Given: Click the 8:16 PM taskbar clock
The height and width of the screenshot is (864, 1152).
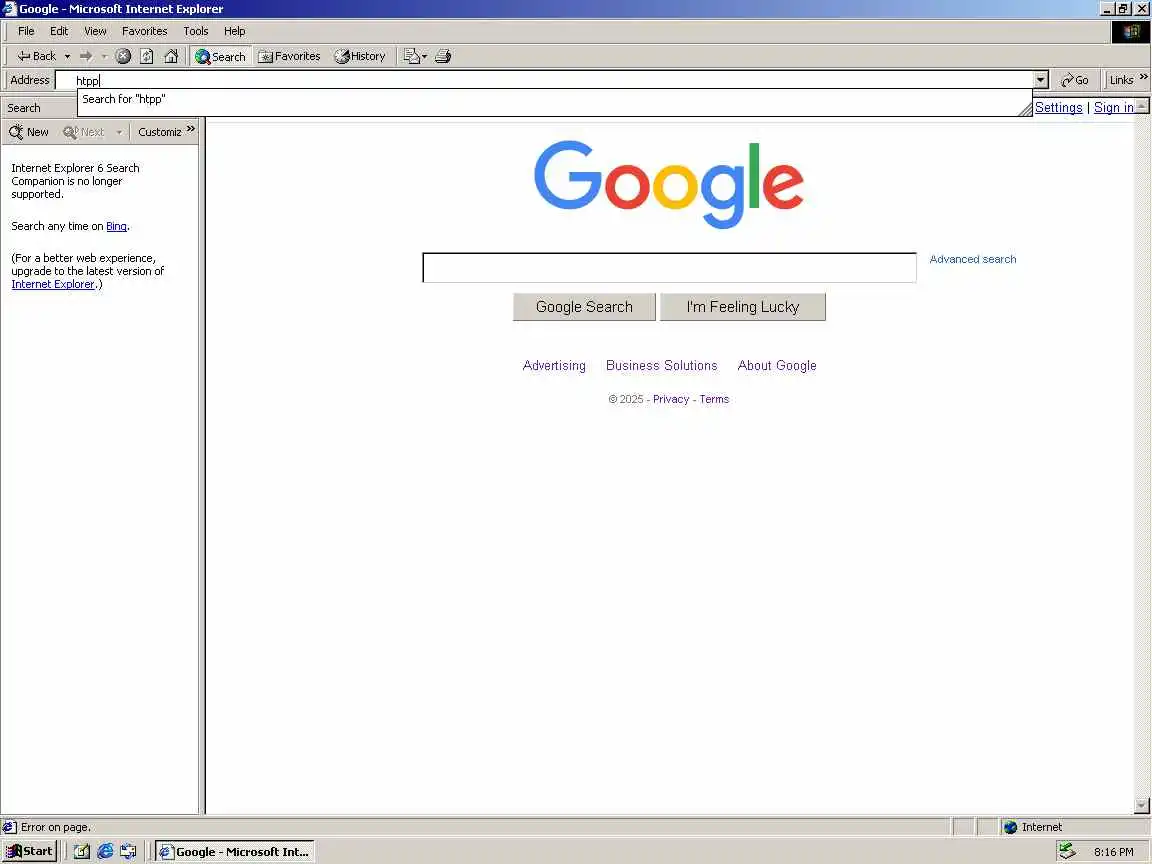Looking at the screenshot, I should pos(1113,852).
